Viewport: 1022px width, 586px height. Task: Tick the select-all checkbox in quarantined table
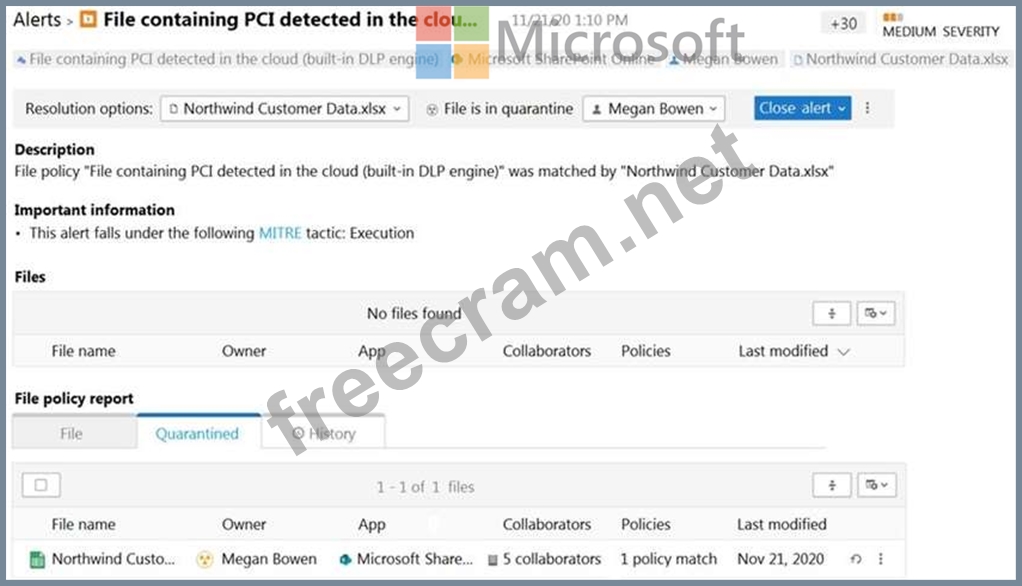click(x=41, y=485)
